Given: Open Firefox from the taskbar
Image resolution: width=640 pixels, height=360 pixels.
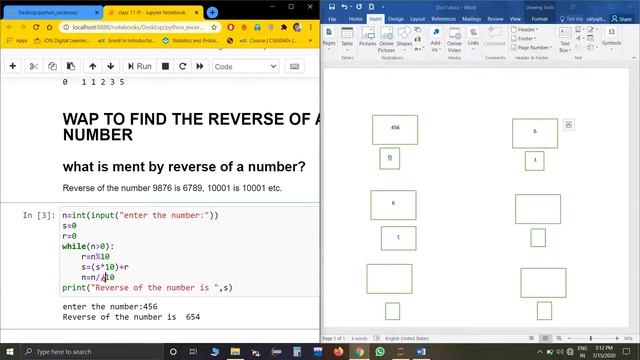Looking at the screenshot, I should (338, 351).
